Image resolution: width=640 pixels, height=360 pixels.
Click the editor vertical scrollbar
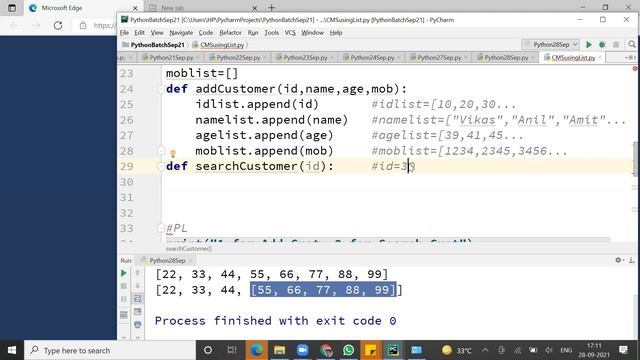click(x=635, y=159)
